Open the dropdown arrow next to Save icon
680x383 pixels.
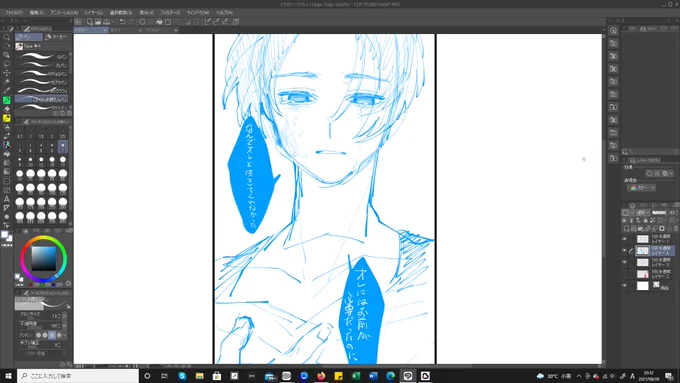pos(113,22)
